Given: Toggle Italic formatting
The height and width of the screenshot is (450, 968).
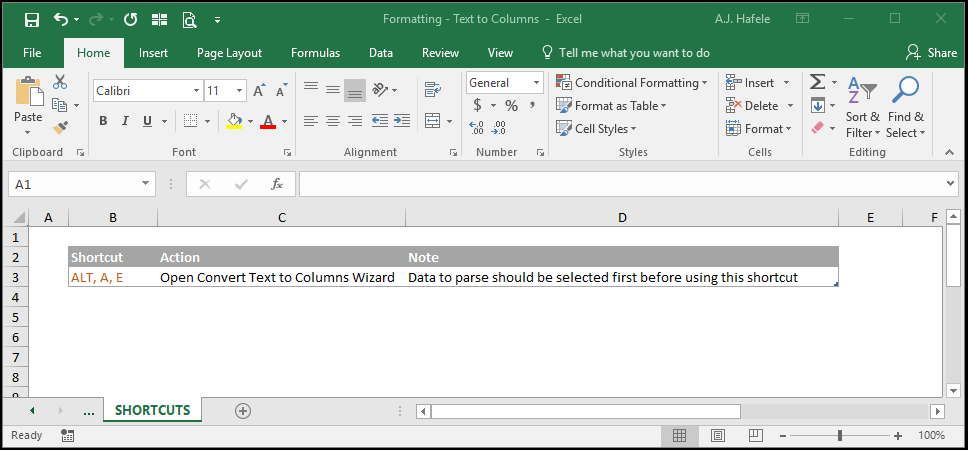Looking at the screenshot, I should (x=125, y=121).
